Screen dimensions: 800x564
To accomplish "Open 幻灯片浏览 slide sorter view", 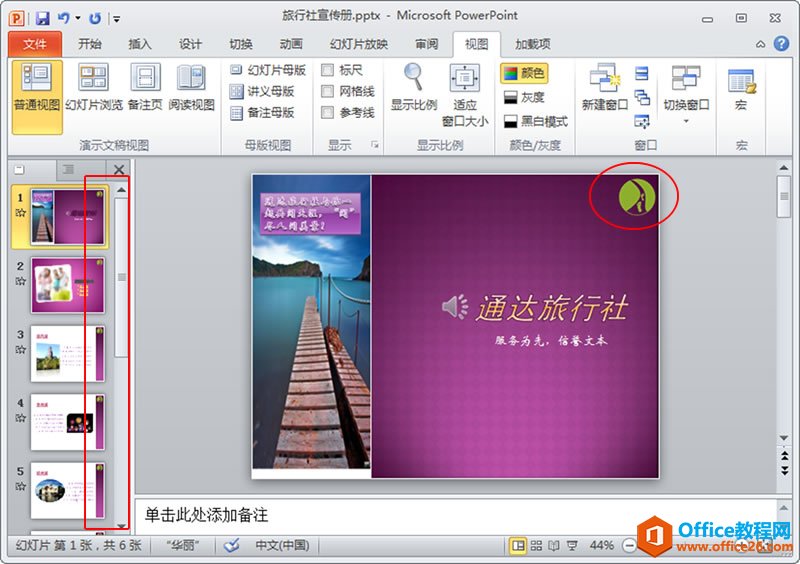I will coord(94,88).
